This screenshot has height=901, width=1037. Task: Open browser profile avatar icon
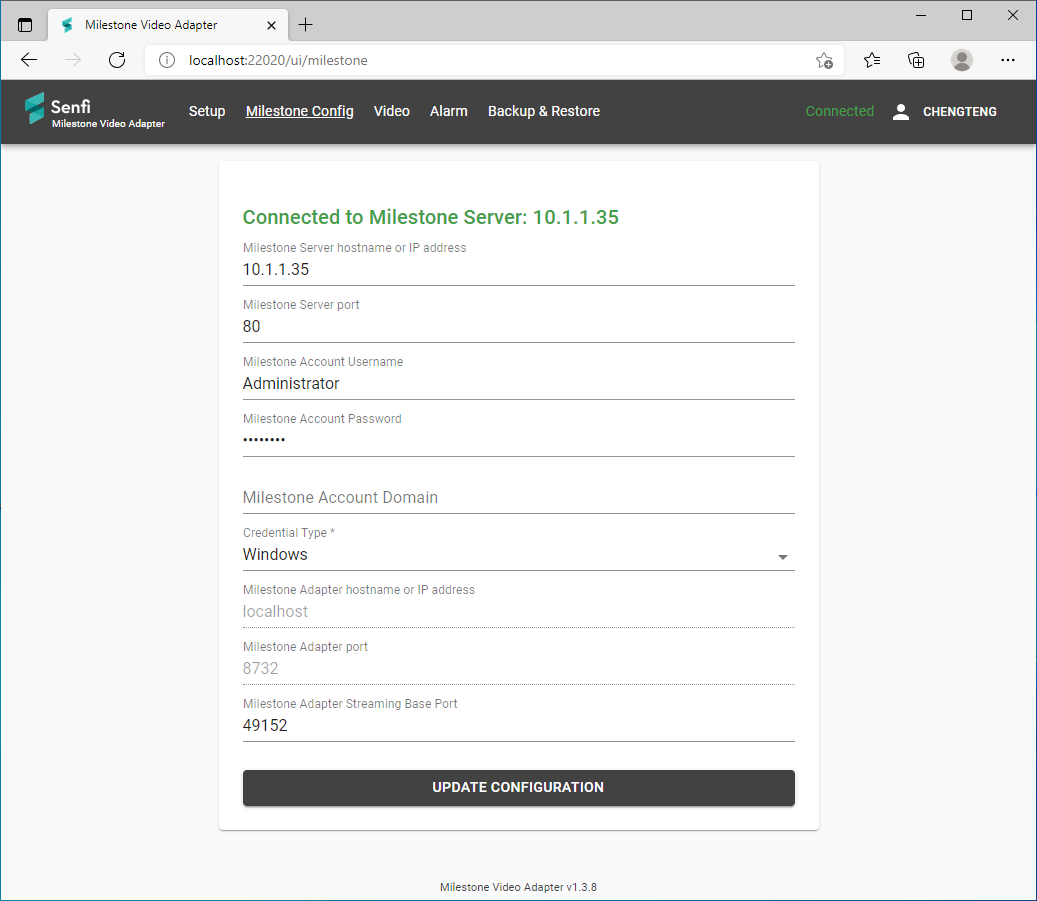[x=962, y=60]
